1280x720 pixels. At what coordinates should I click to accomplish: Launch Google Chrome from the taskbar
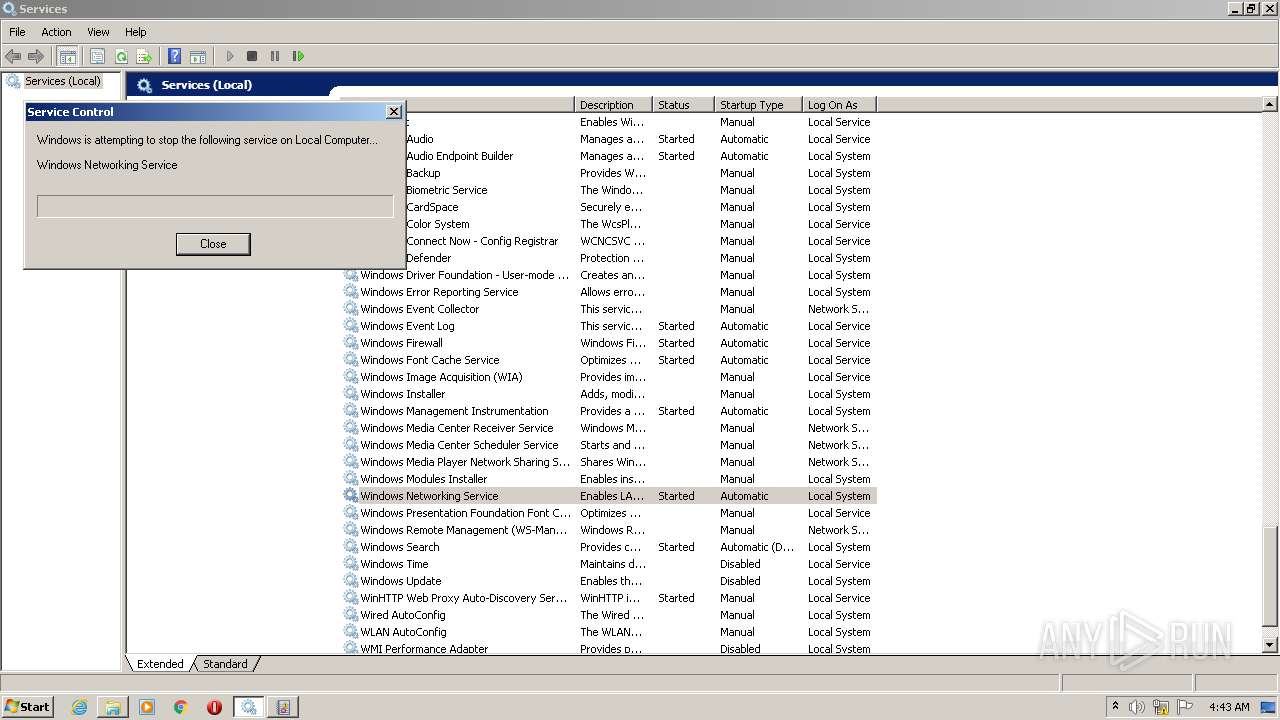click(x=181, y=707)
